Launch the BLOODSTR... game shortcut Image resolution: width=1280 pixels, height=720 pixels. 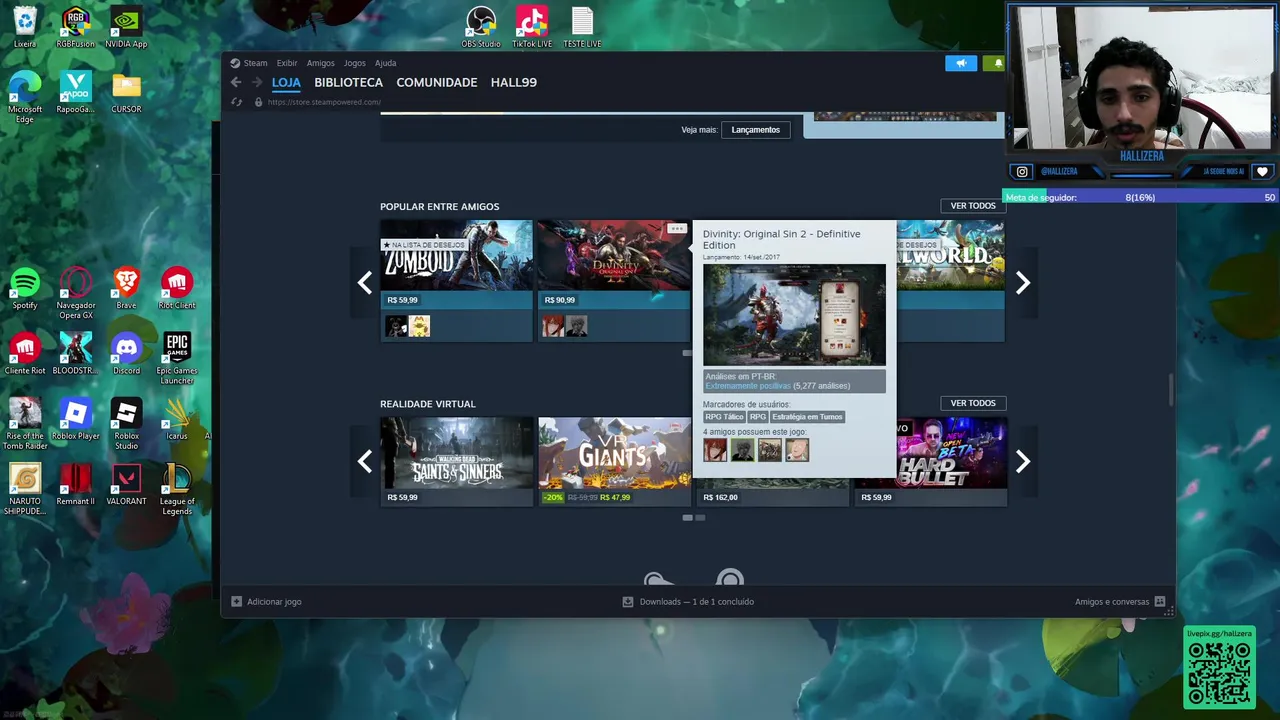pos(75,354)
